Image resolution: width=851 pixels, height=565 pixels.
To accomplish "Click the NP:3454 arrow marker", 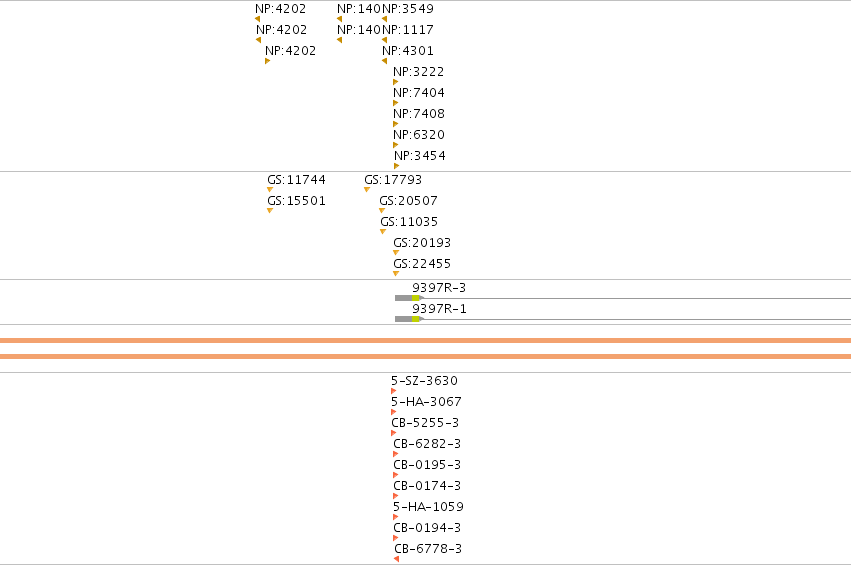I will click(396, 166).
